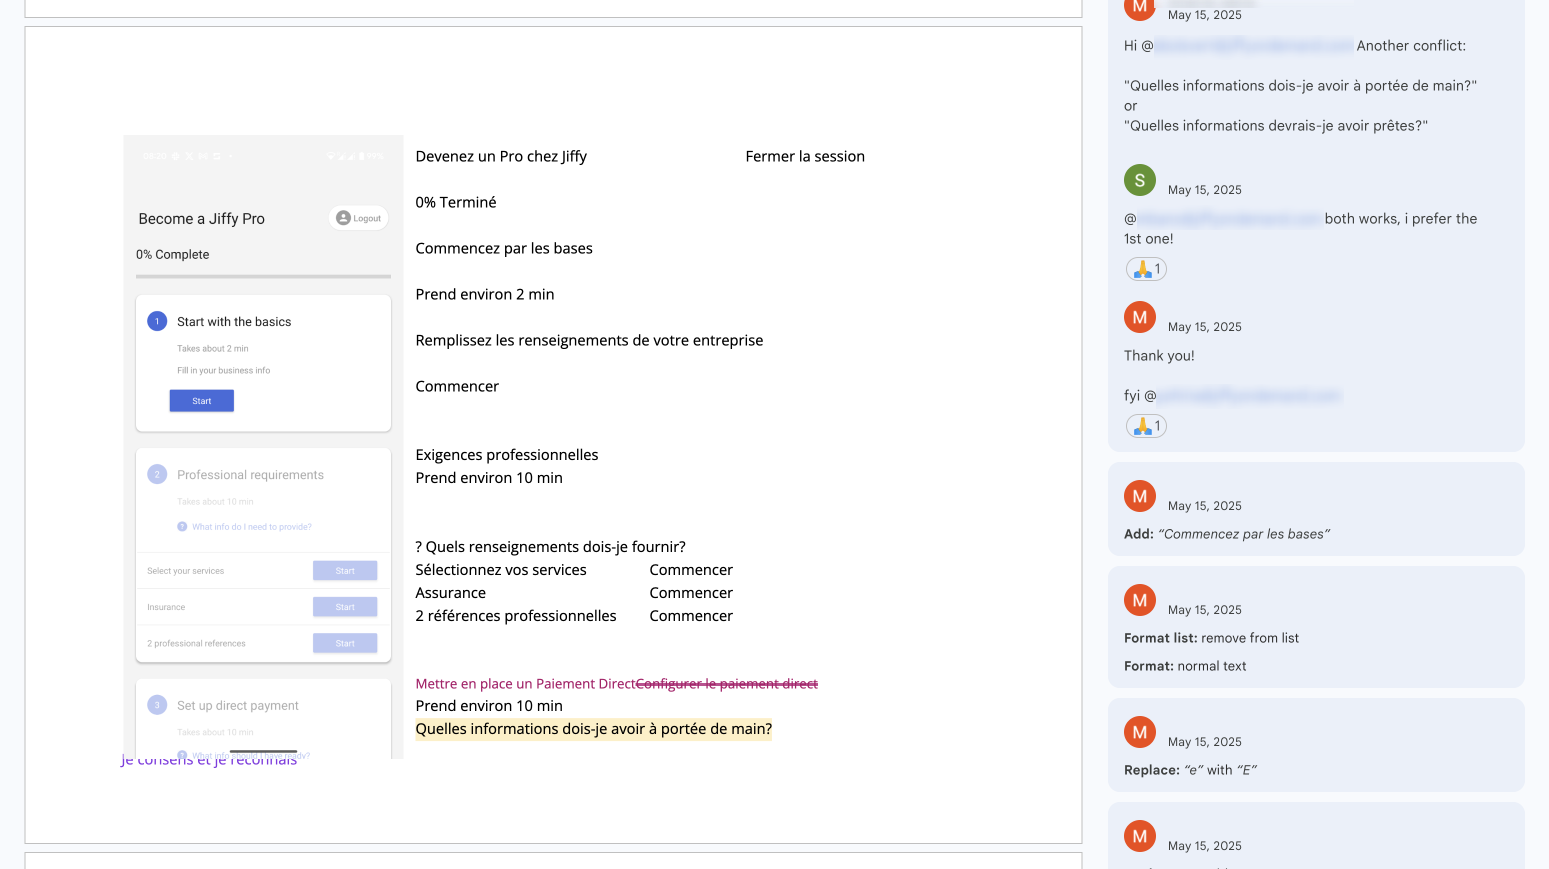Click the green S avatar in the comment thread
The width and height of the screenshot is (1549, 869).
(1140, 181)
